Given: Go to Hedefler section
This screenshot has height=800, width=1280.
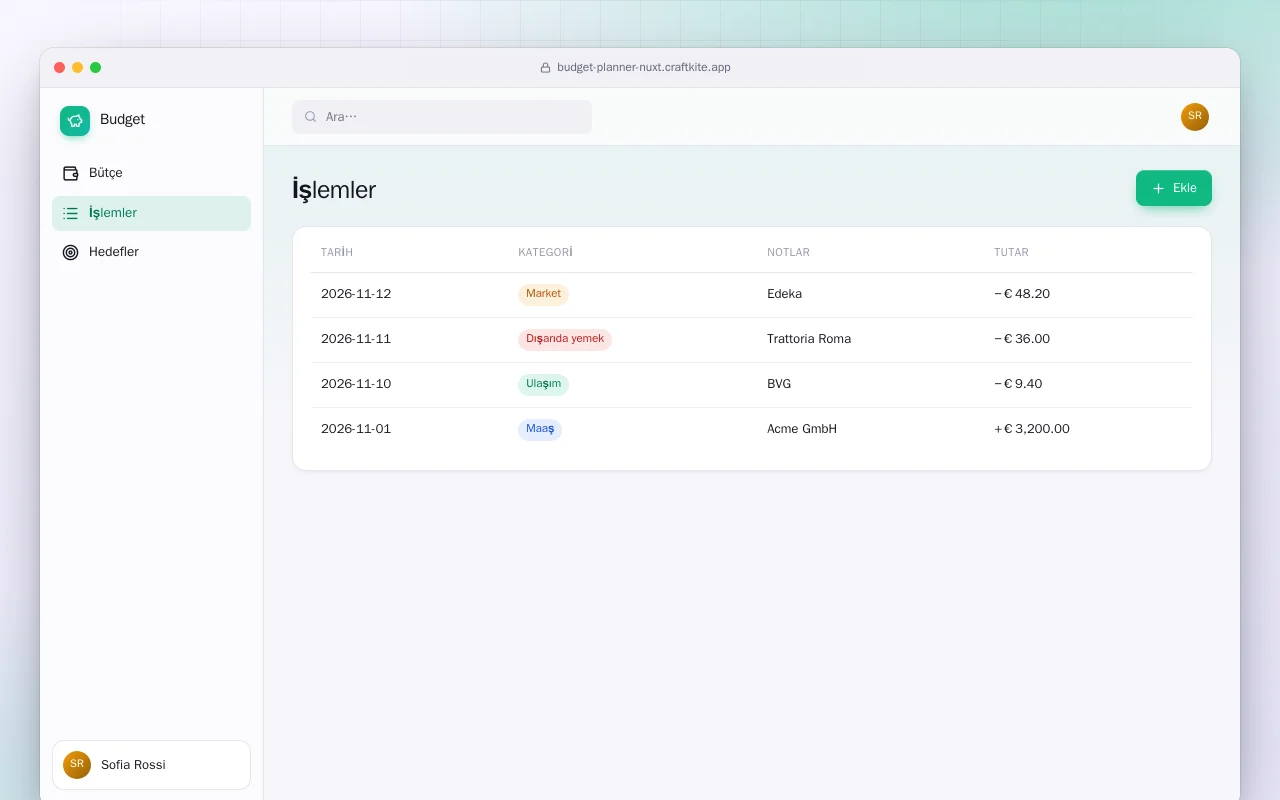Looking at the screenshot, I should 151,252.
